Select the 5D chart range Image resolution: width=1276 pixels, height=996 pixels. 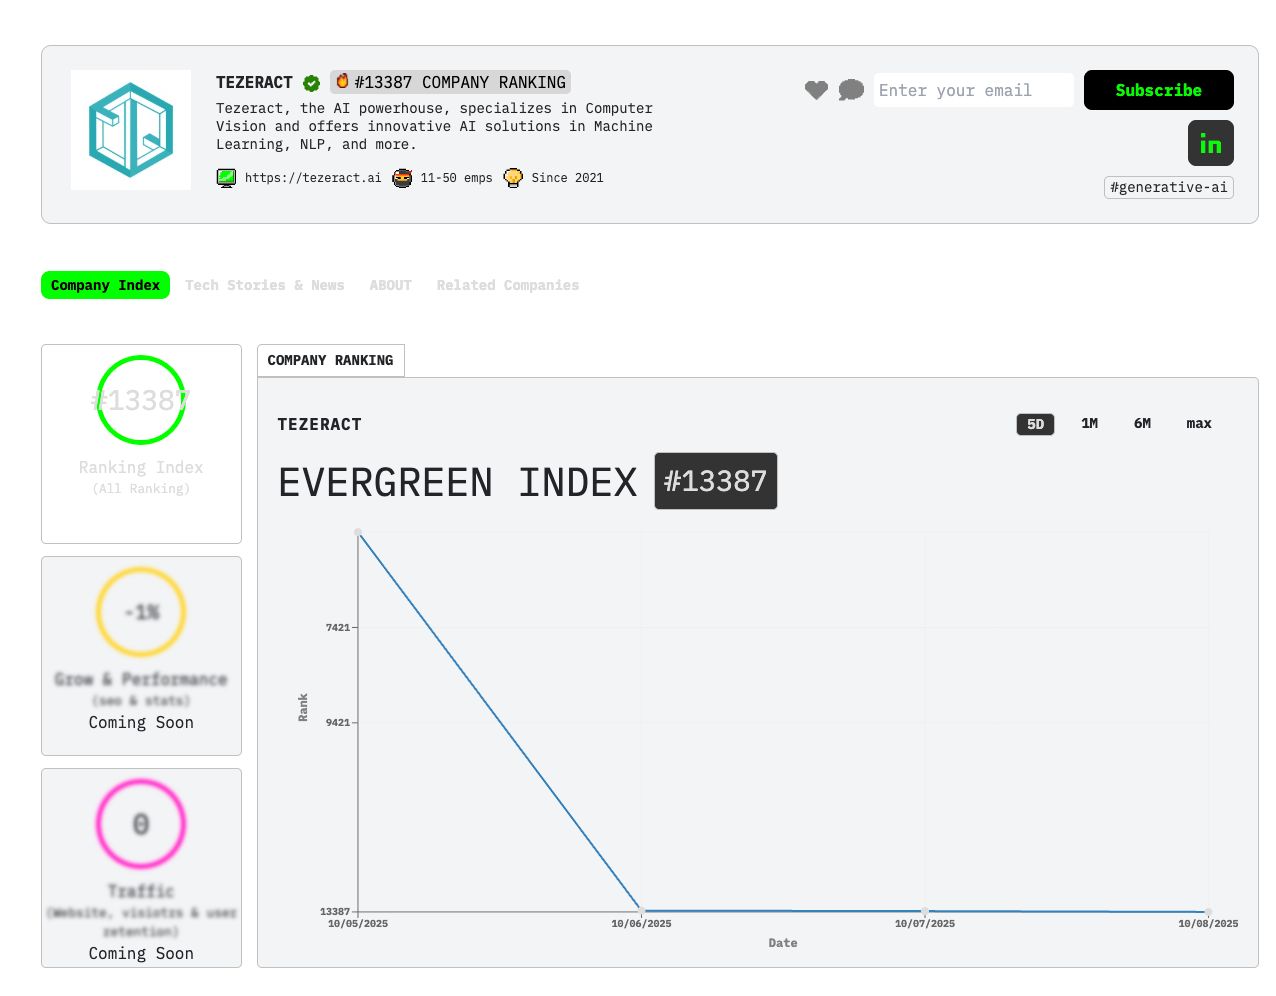point(1035,424)
